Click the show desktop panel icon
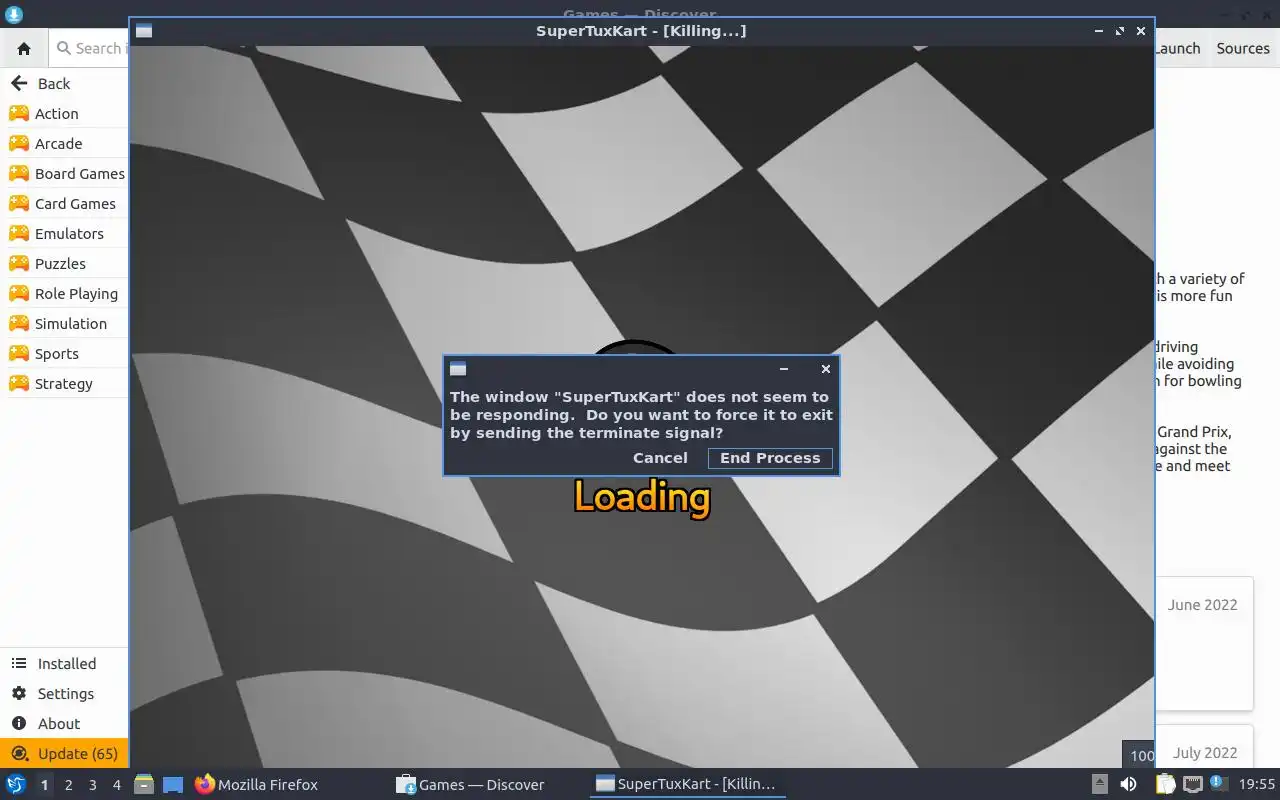1280x800 pixels. click(x=172, y=785)
